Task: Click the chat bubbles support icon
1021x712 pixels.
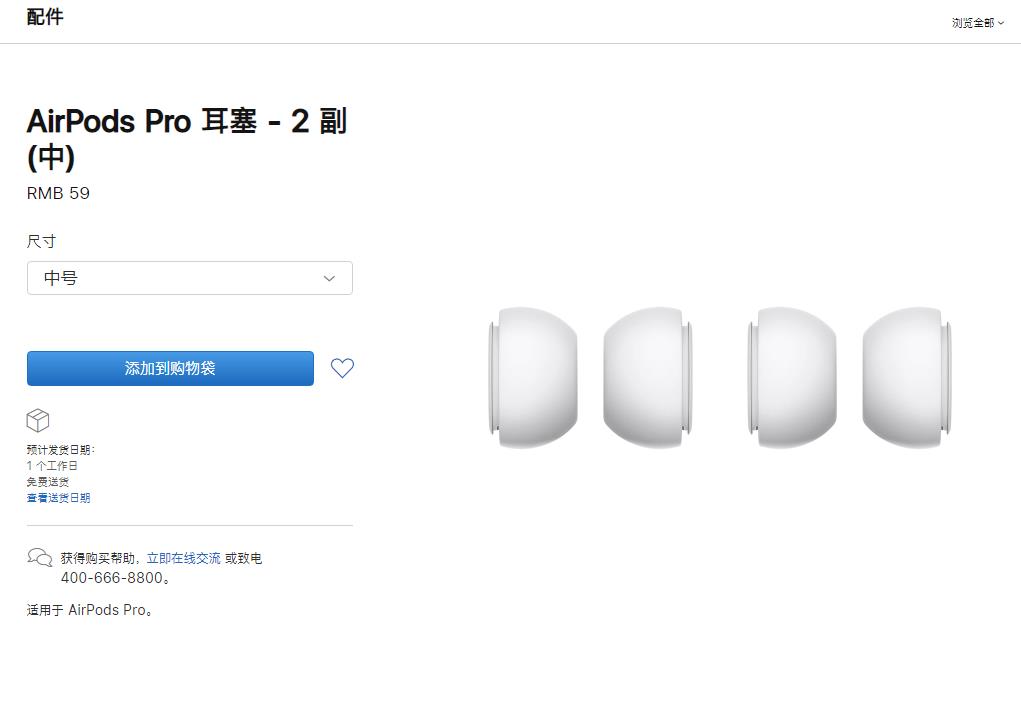Action: point(38,558)
